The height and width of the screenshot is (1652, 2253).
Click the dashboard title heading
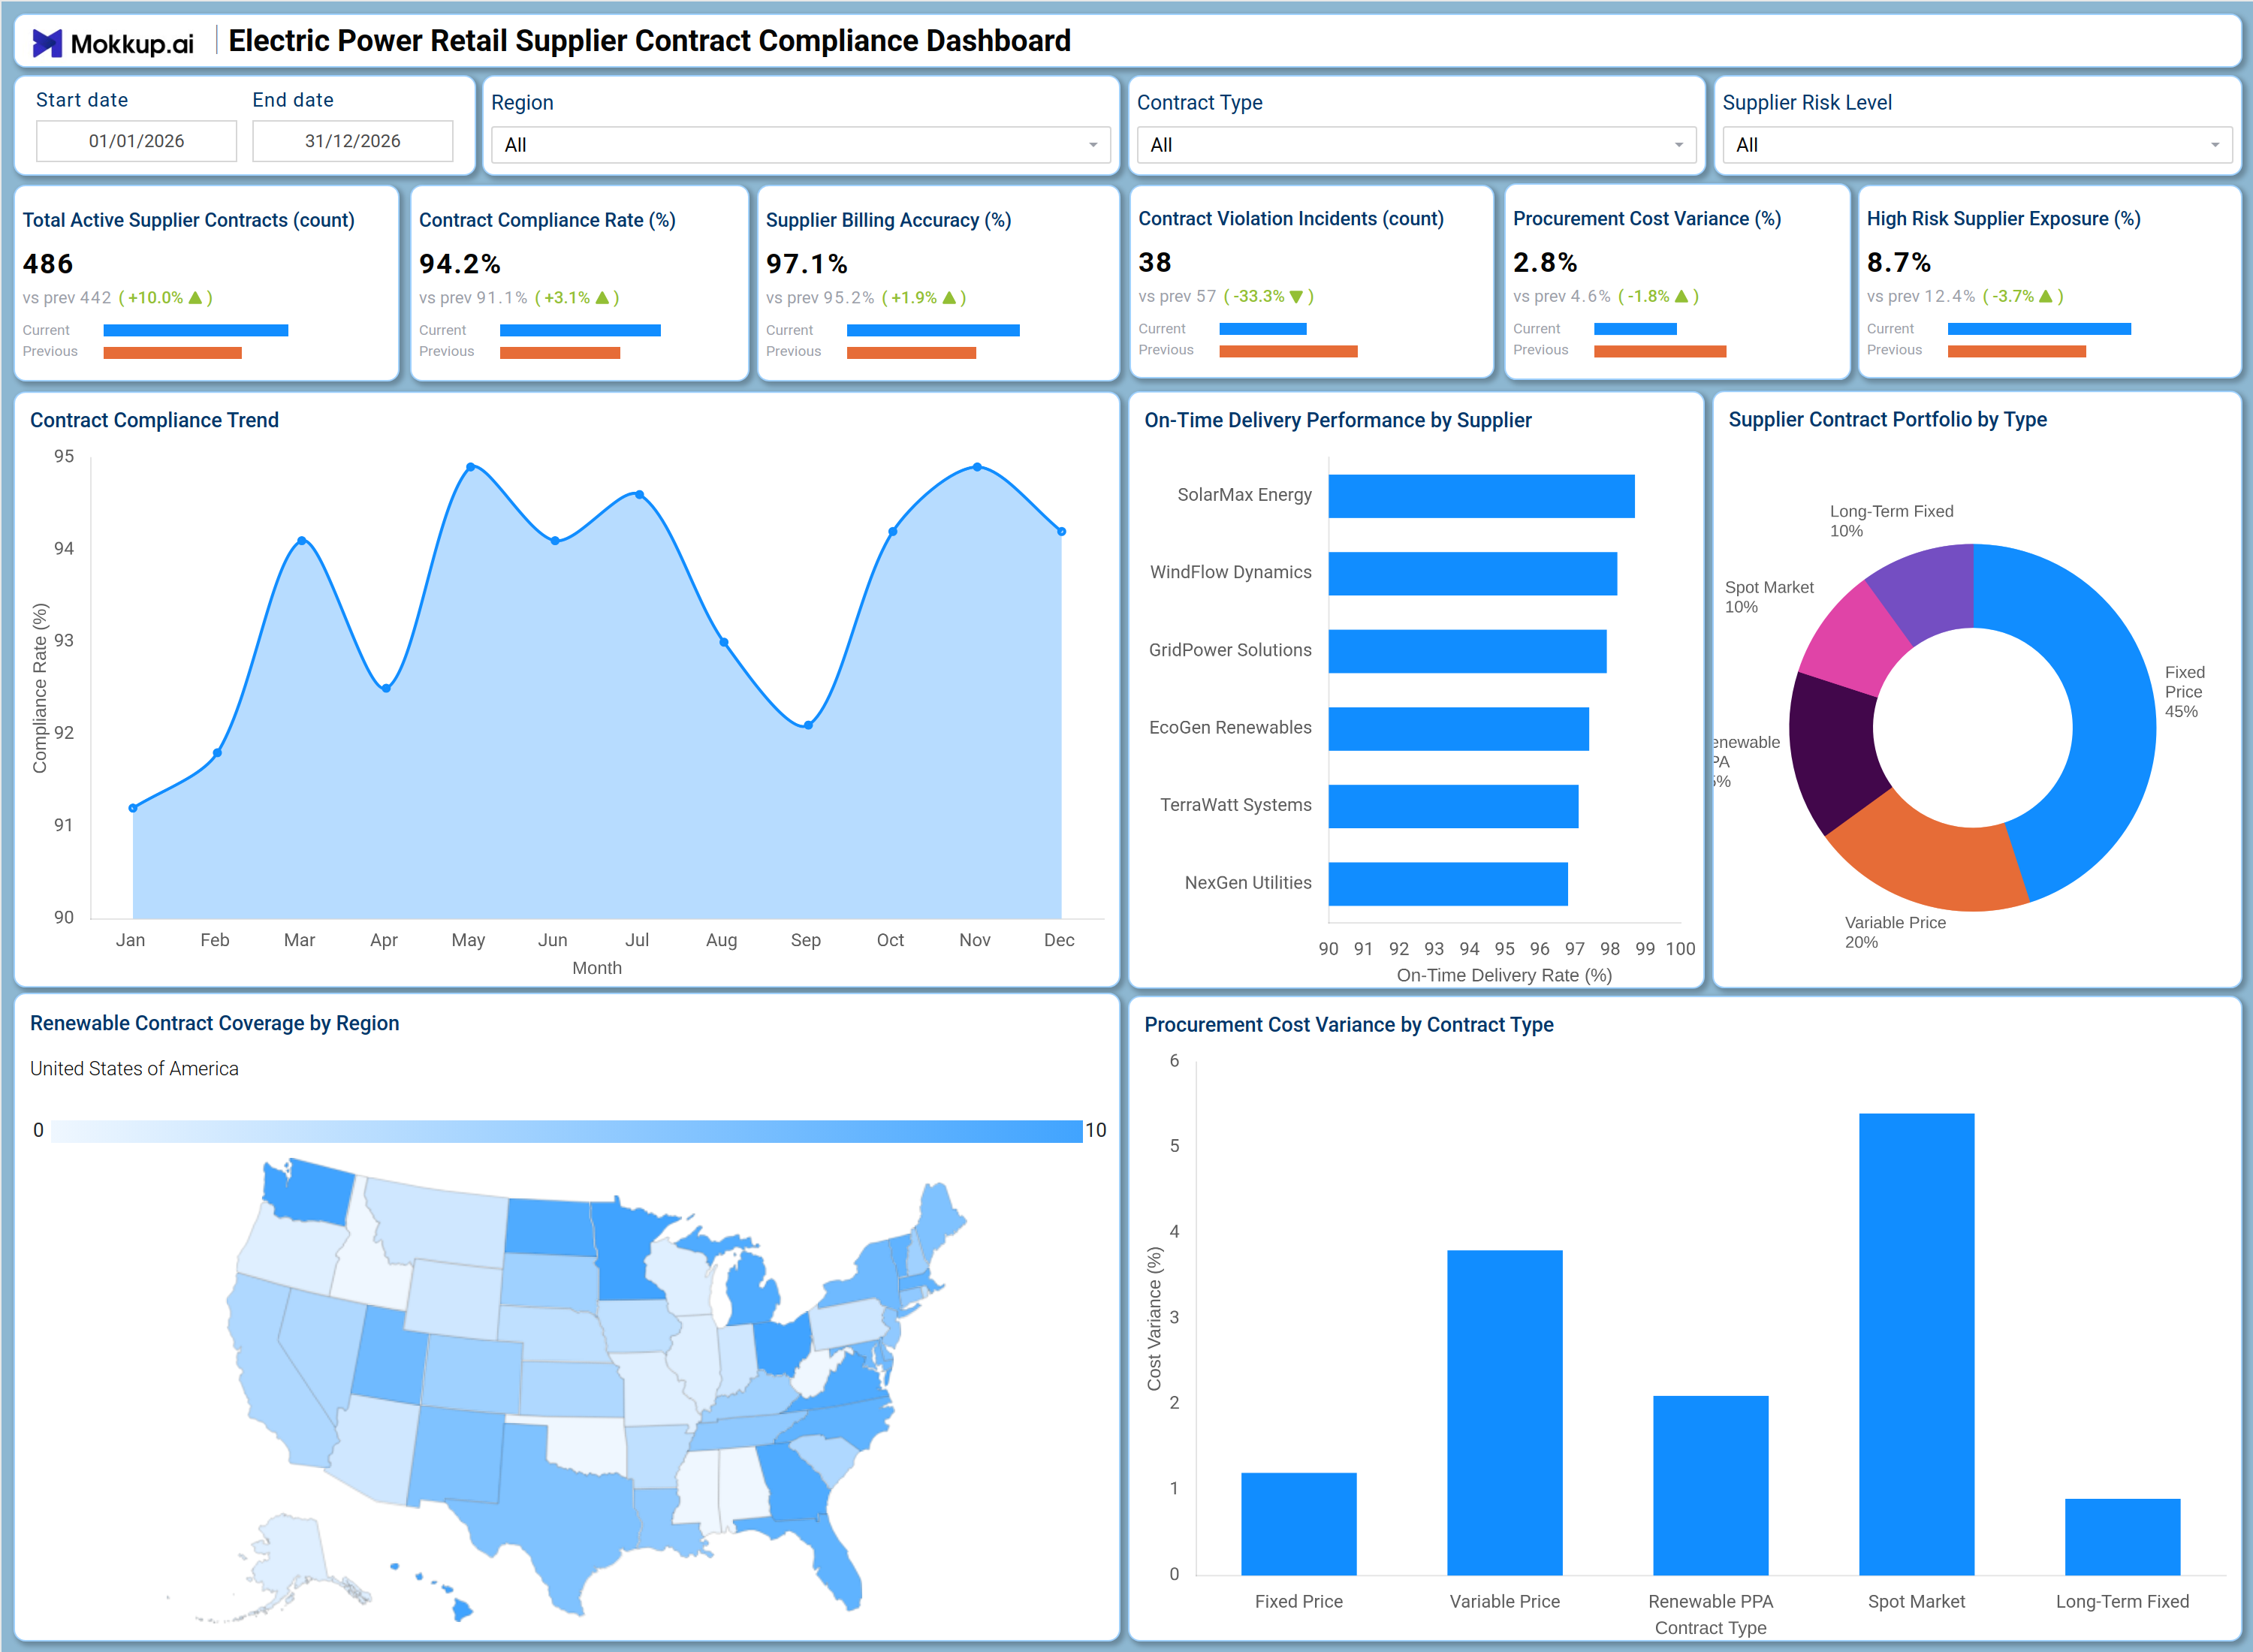pyautogui.click(x=649, y=41)
